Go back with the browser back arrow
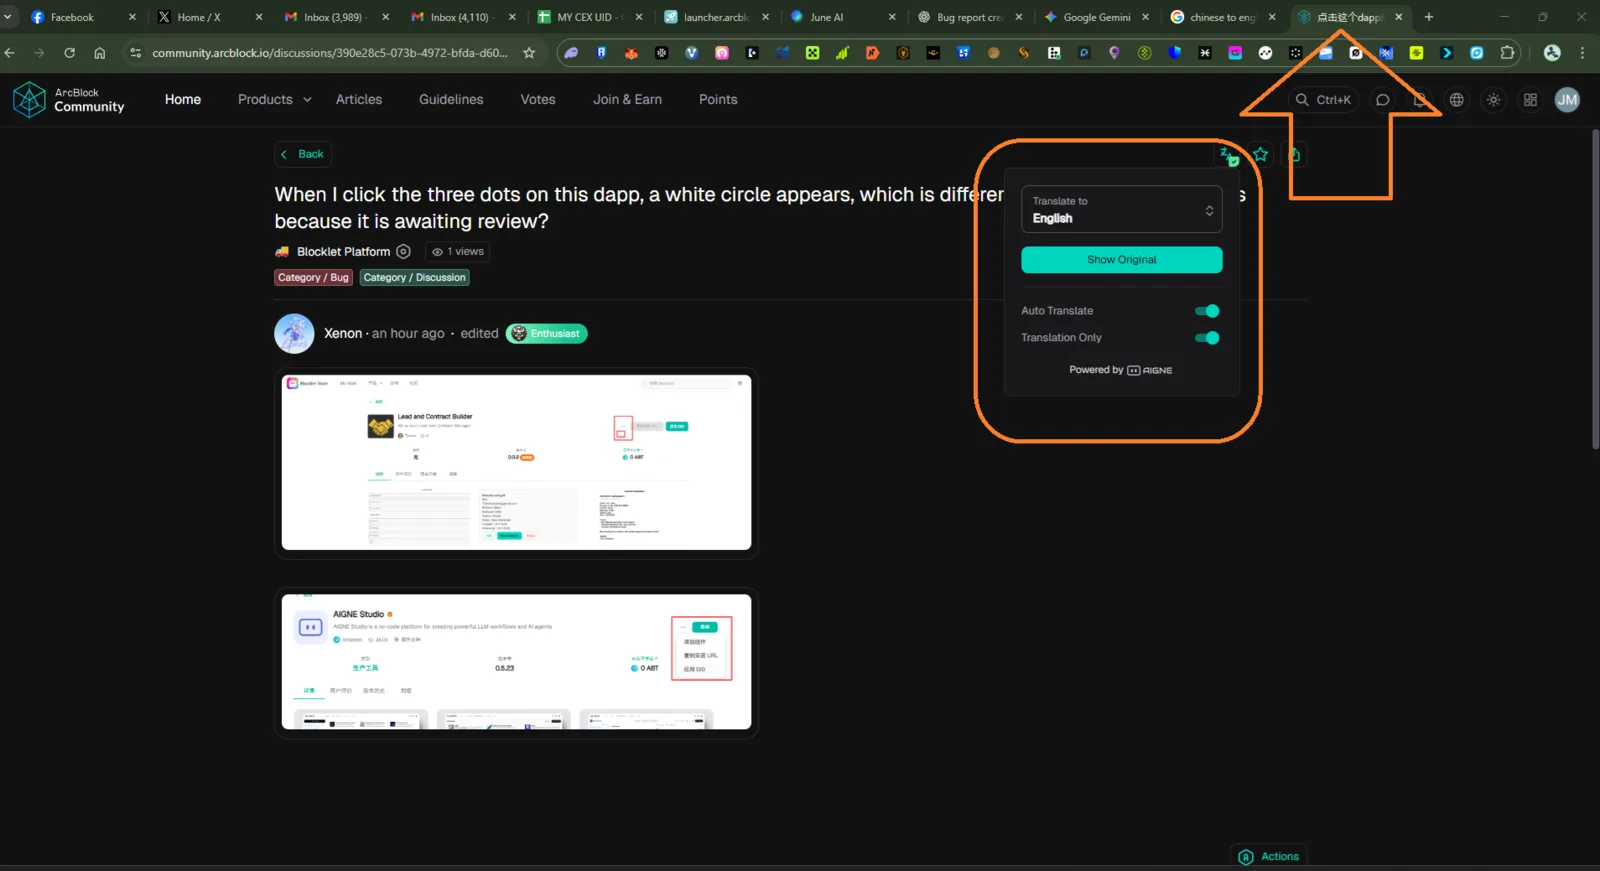This screenshot has width=1600, height=871. [10, 53]
